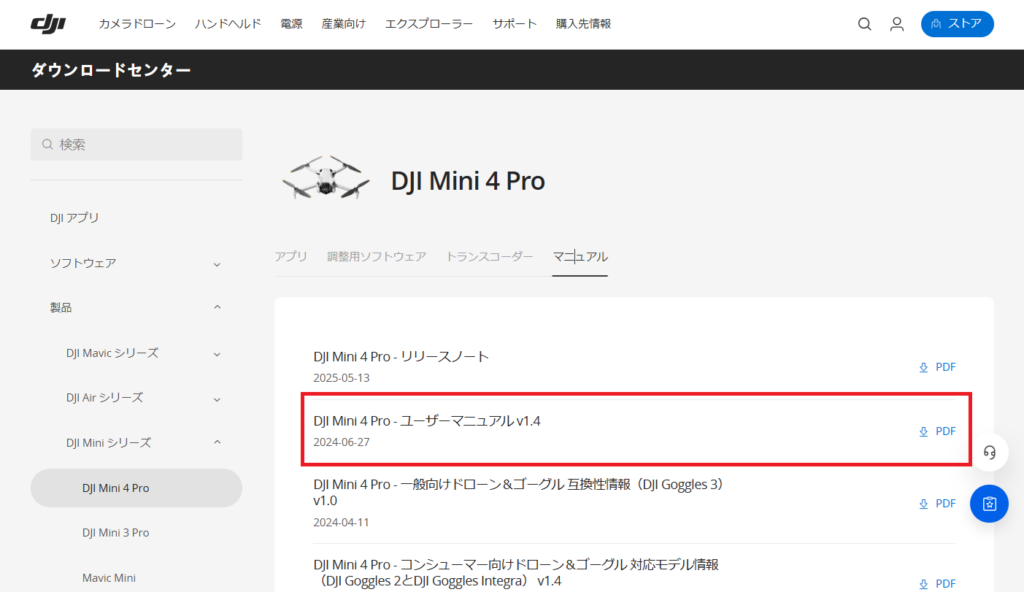This screenshot has width=1024, height=592.
Task: Click the ユーザーマニュアル v1.4 document title
Action: tap(427, 421)
